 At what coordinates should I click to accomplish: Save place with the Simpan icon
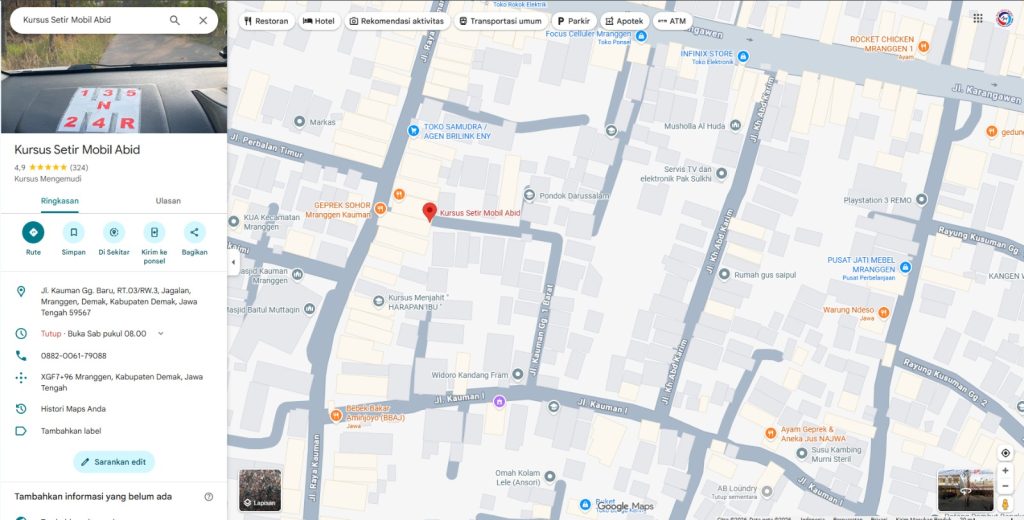[x=73, y=232]
